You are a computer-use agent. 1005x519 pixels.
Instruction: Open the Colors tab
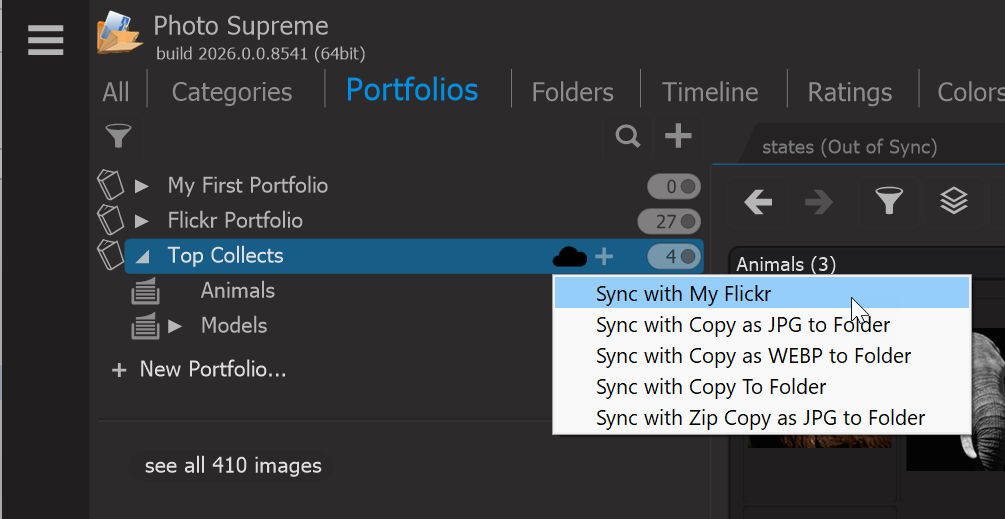coord(970,92)
